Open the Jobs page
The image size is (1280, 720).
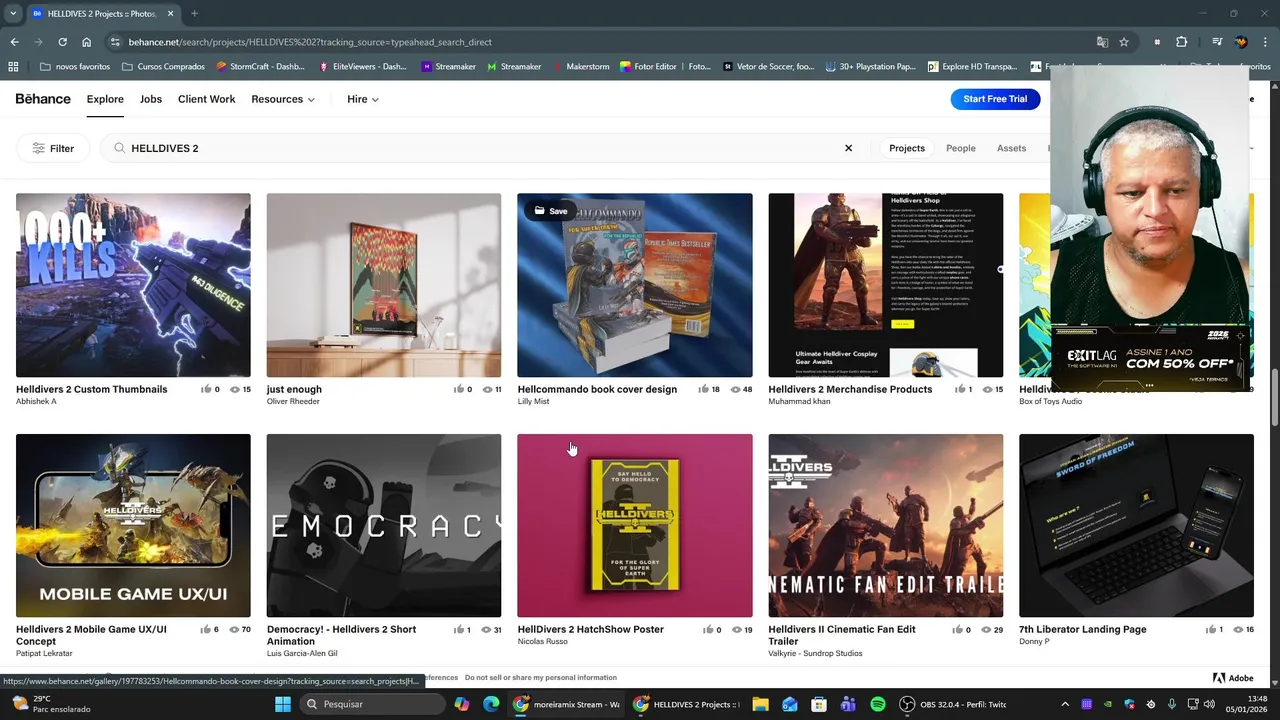[x=151, y=99]
